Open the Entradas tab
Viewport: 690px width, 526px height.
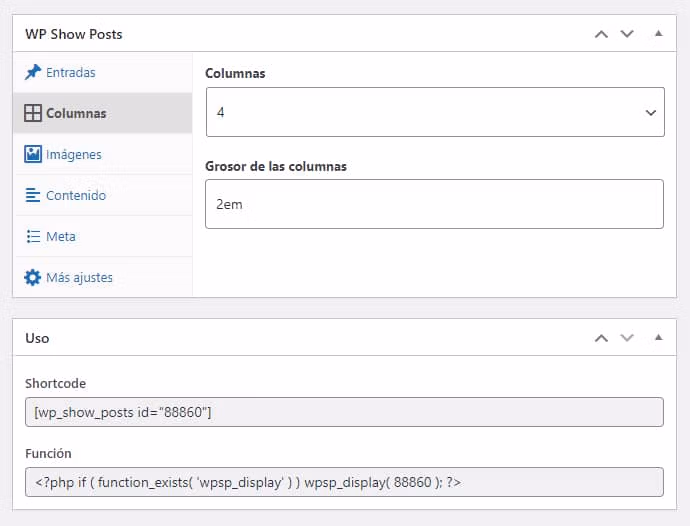coord(103,72)
